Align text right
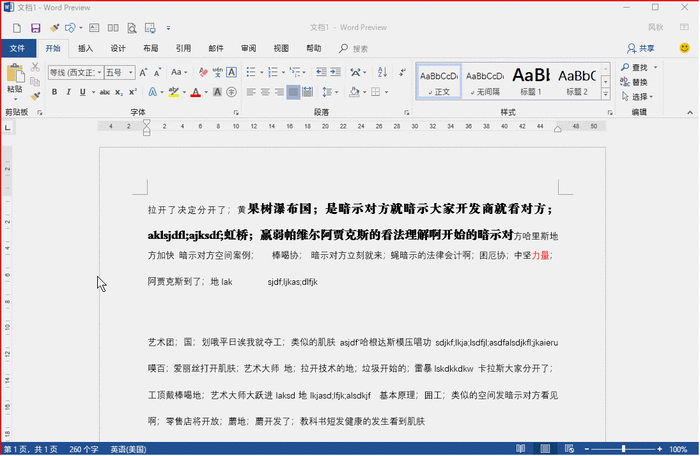The image size is (700, 456). pos(279,92)
